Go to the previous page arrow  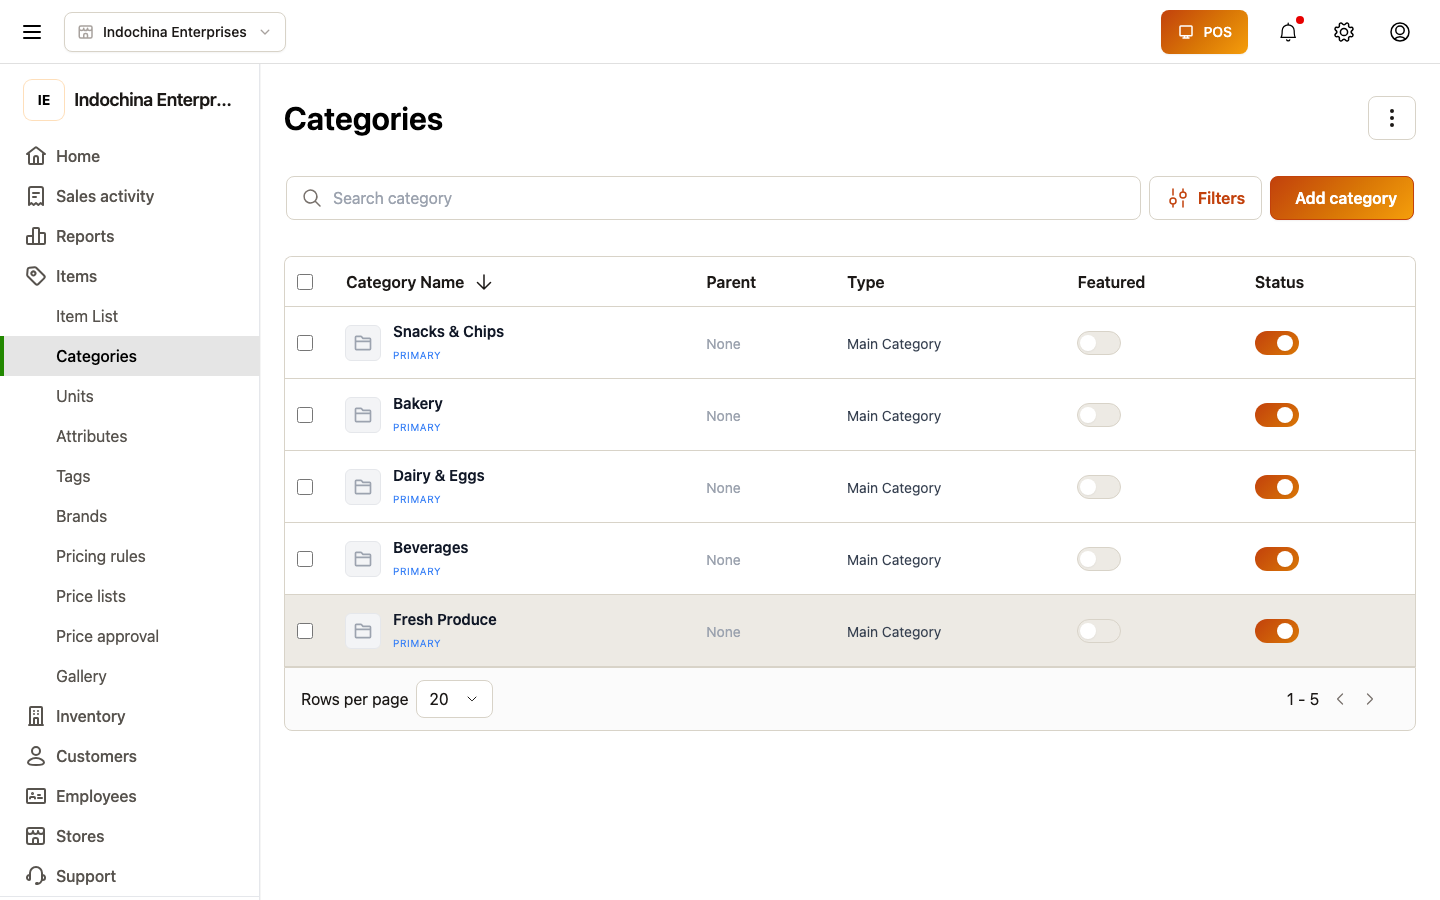(x=1340, y=699)
